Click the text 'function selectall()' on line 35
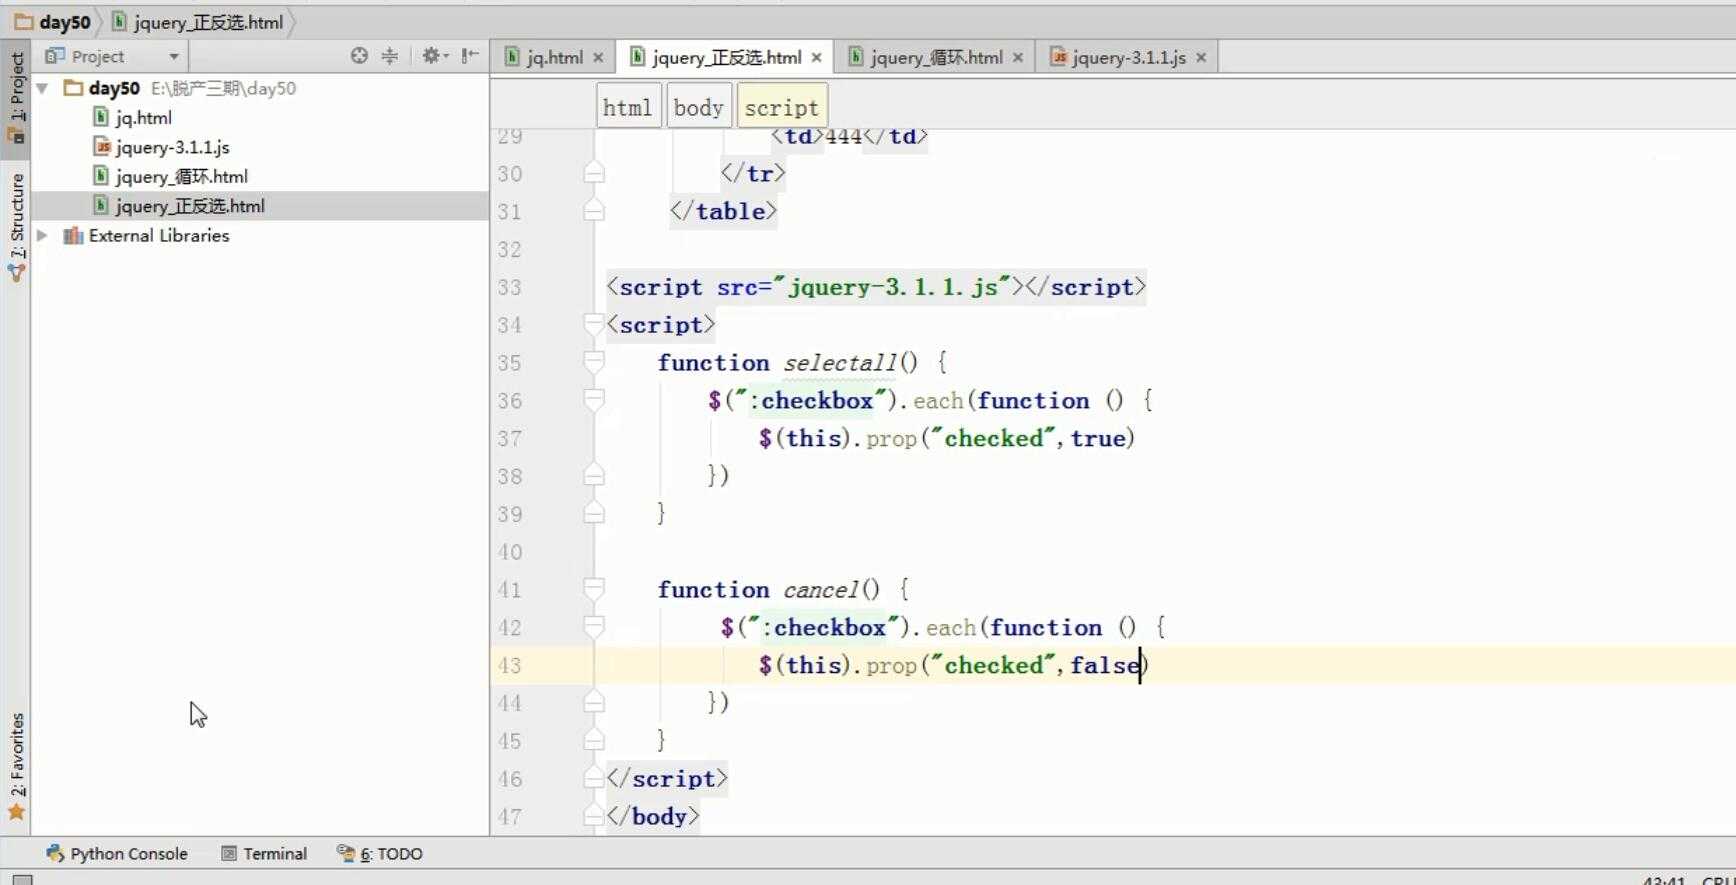This screenshot has height=885, width=1736. tap(787, 362)
